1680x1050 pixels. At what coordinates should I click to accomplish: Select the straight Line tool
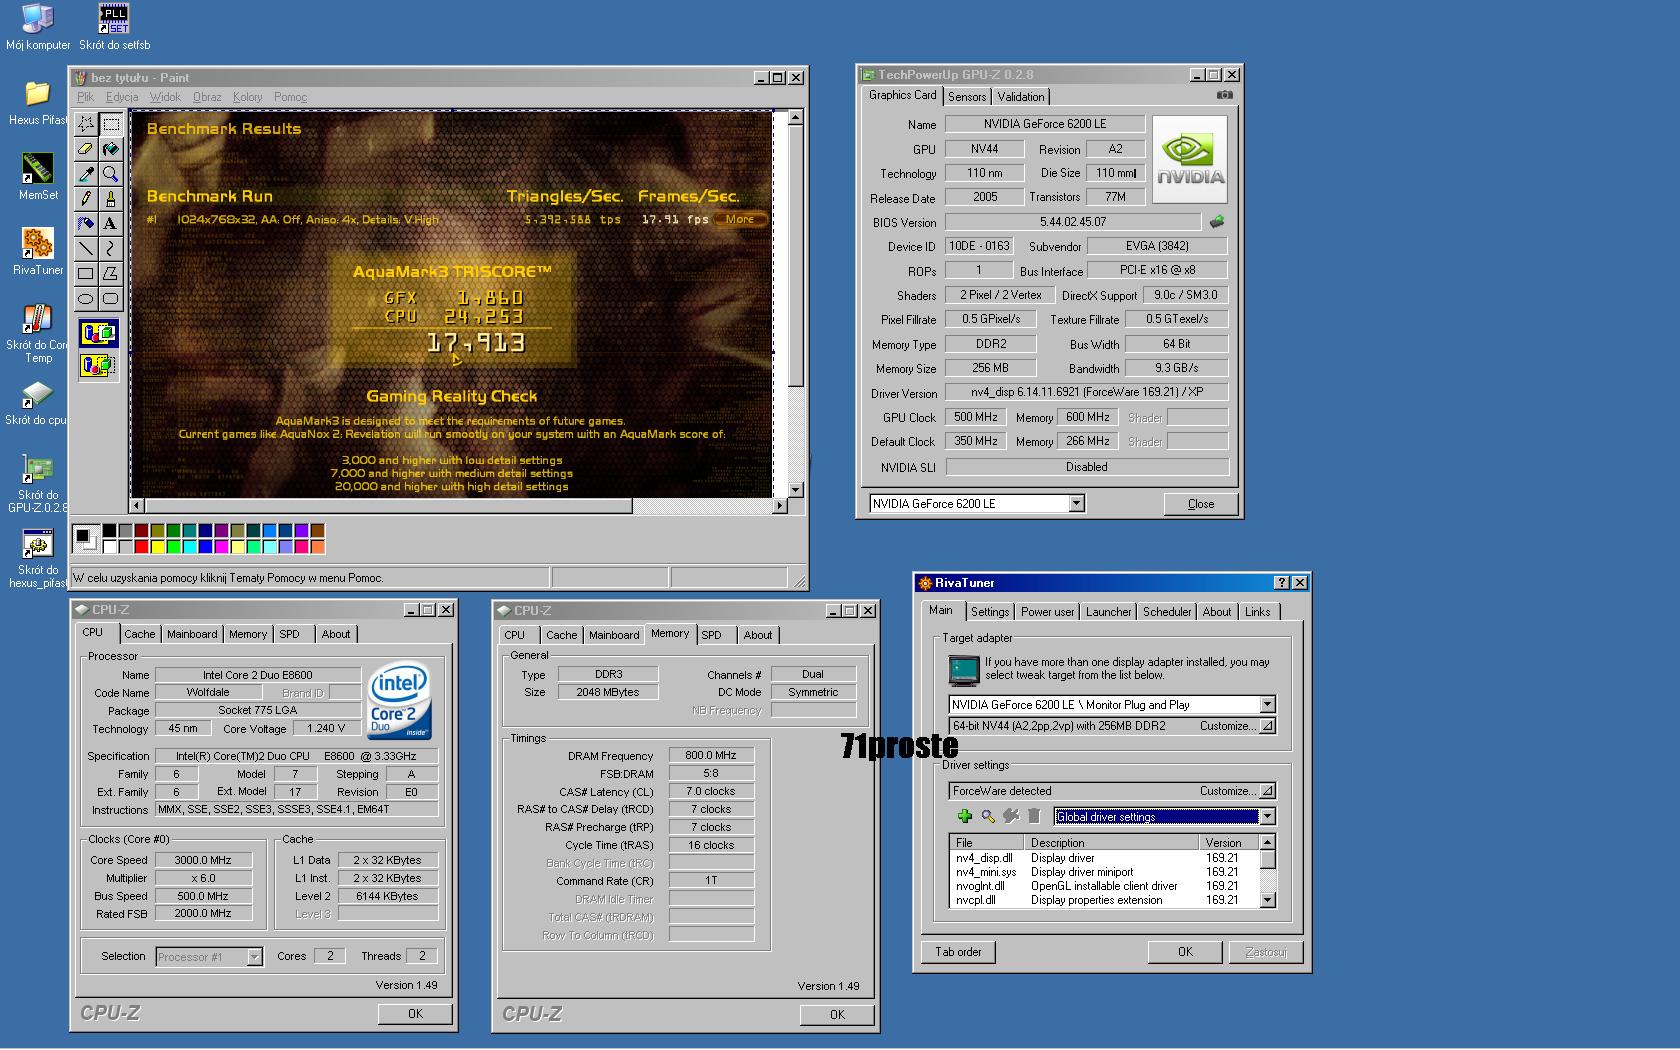pos(86,249)
